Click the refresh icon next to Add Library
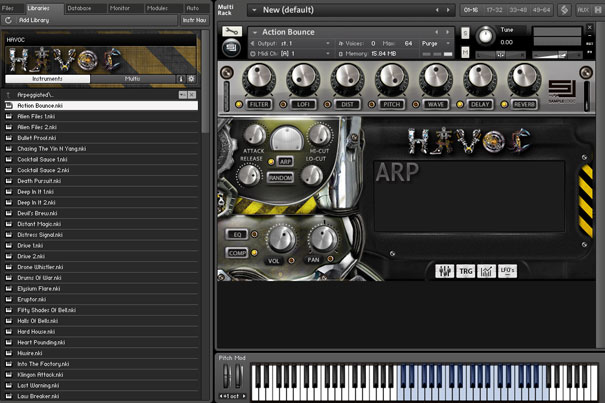The image size is (605, 403). tap(9, 19)
